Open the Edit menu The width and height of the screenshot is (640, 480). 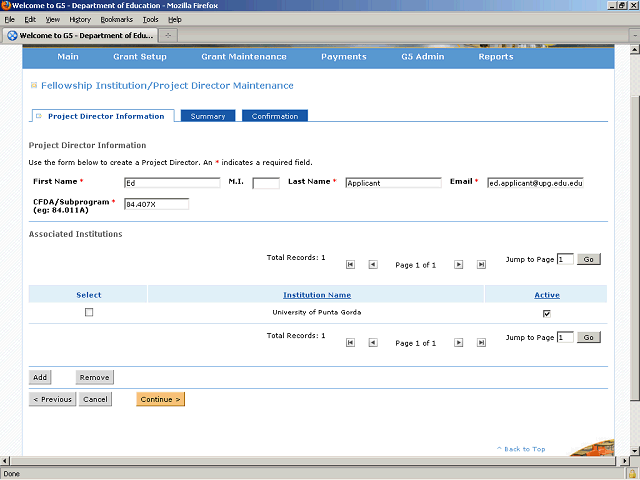30,20
